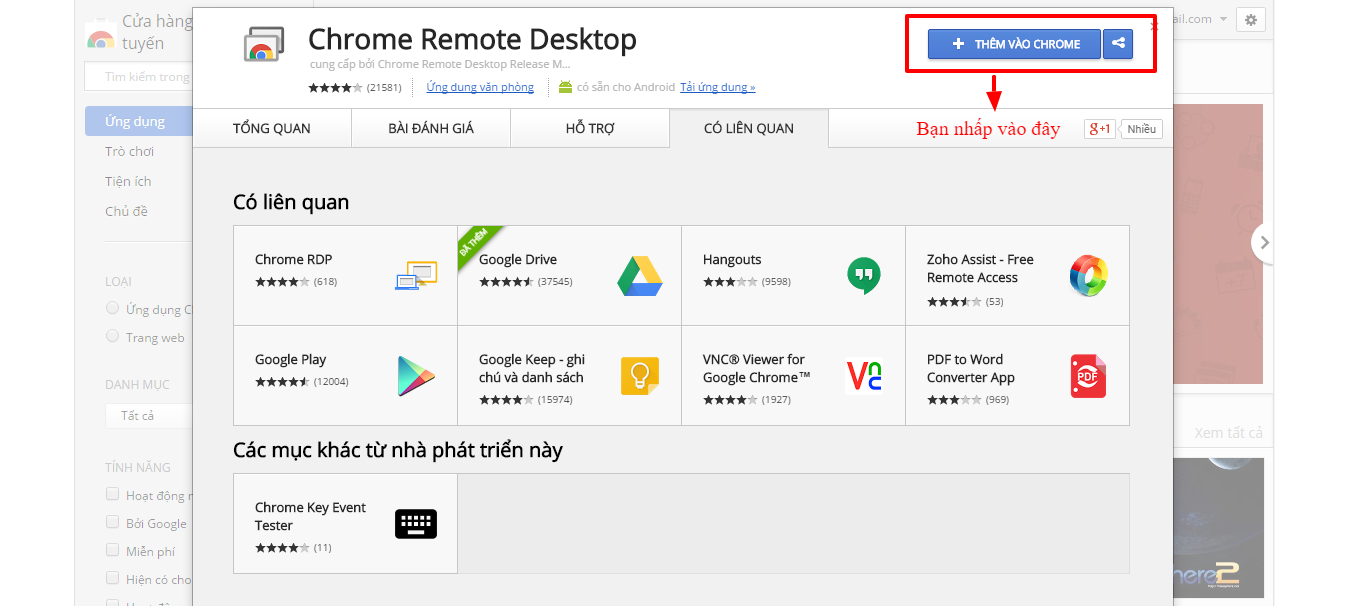
Task: Click the Chrome Remote Desktop star rating
Action: point(336,87)
